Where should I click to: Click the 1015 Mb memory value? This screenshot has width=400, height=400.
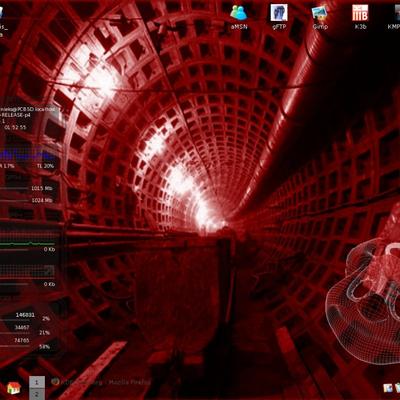pos(42,188)
